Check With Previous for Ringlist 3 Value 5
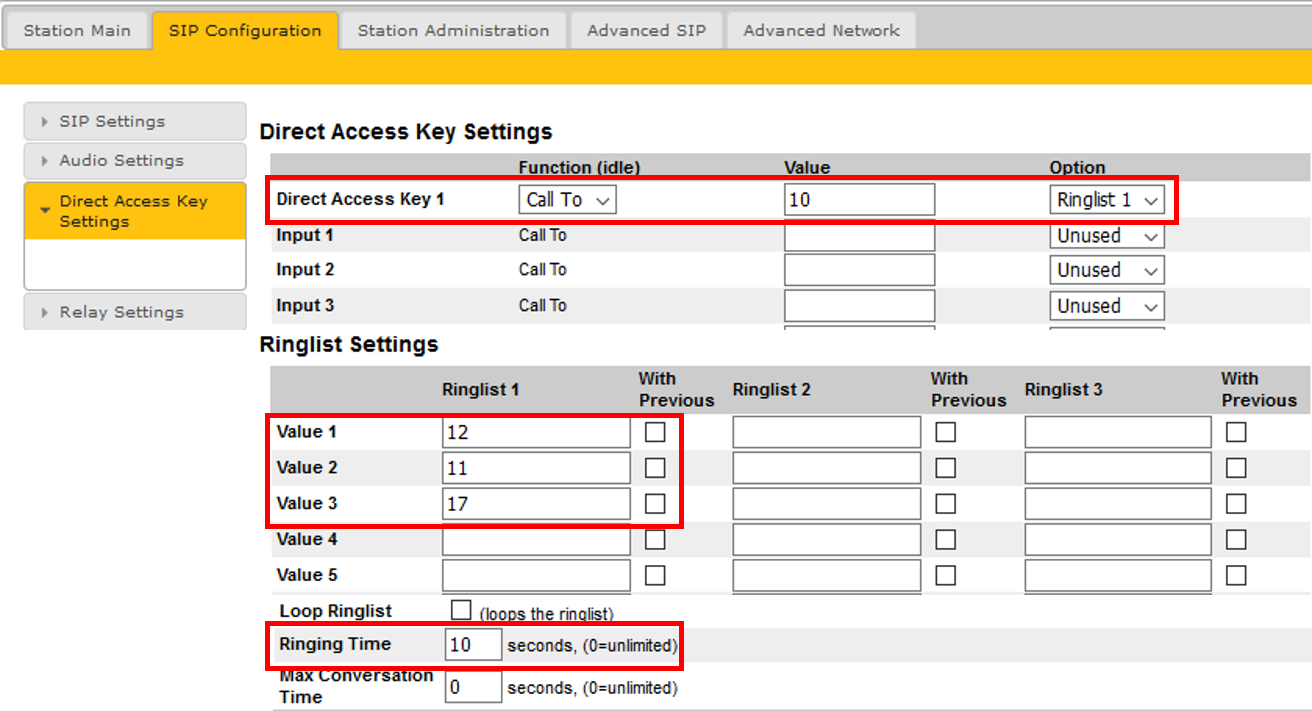The width and height of the screenshot is (1312, 711). 1237,575
